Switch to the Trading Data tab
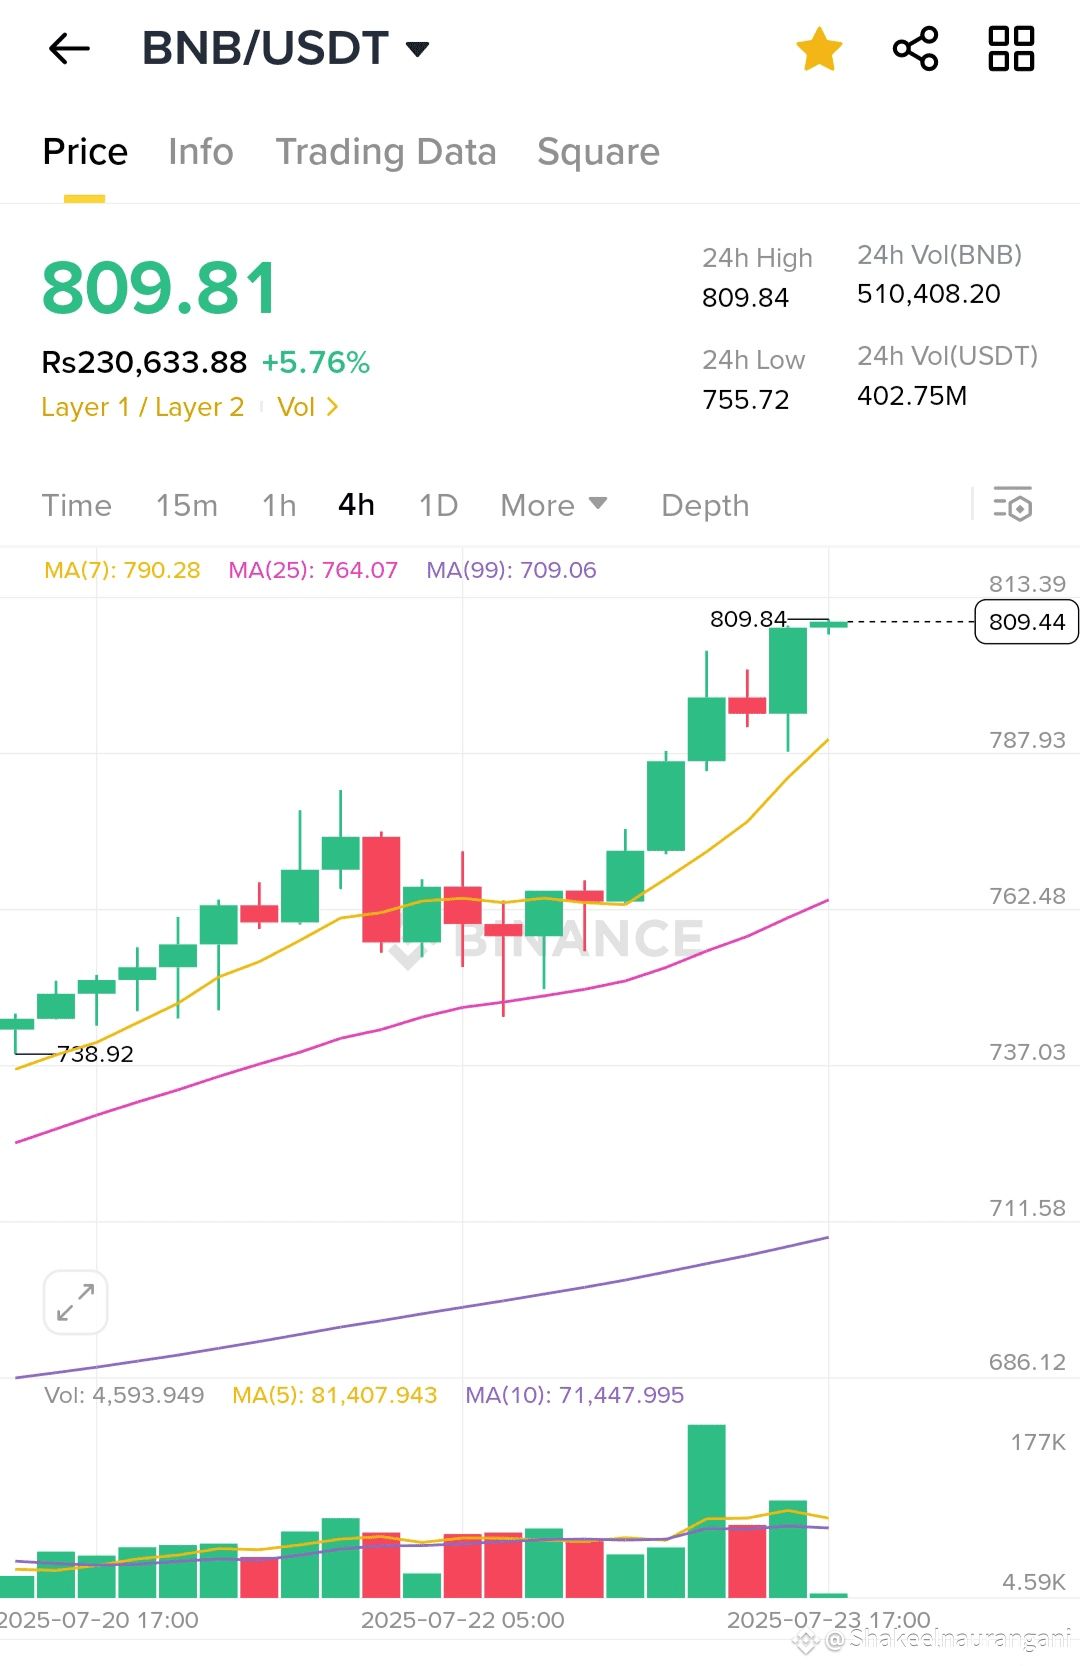 click(386, 152)
